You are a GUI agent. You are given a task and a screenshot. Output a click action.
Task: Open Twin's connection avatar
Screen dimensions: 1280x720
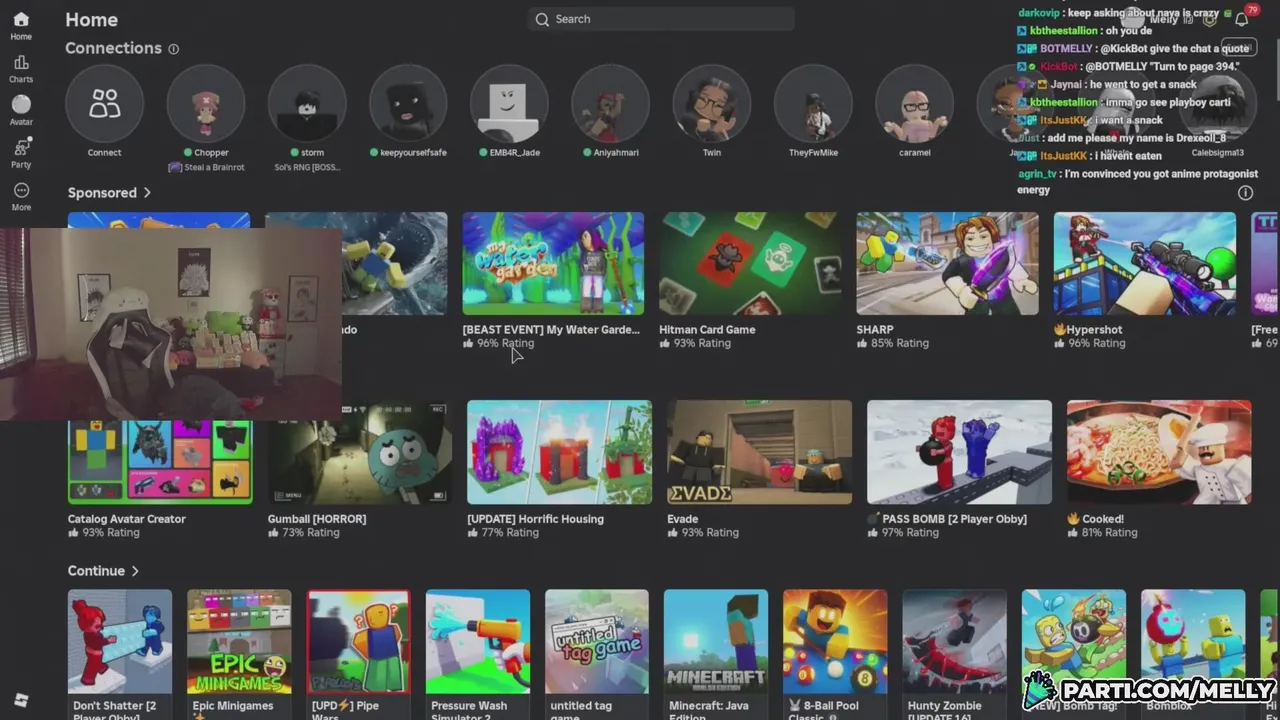click(711, 104)
